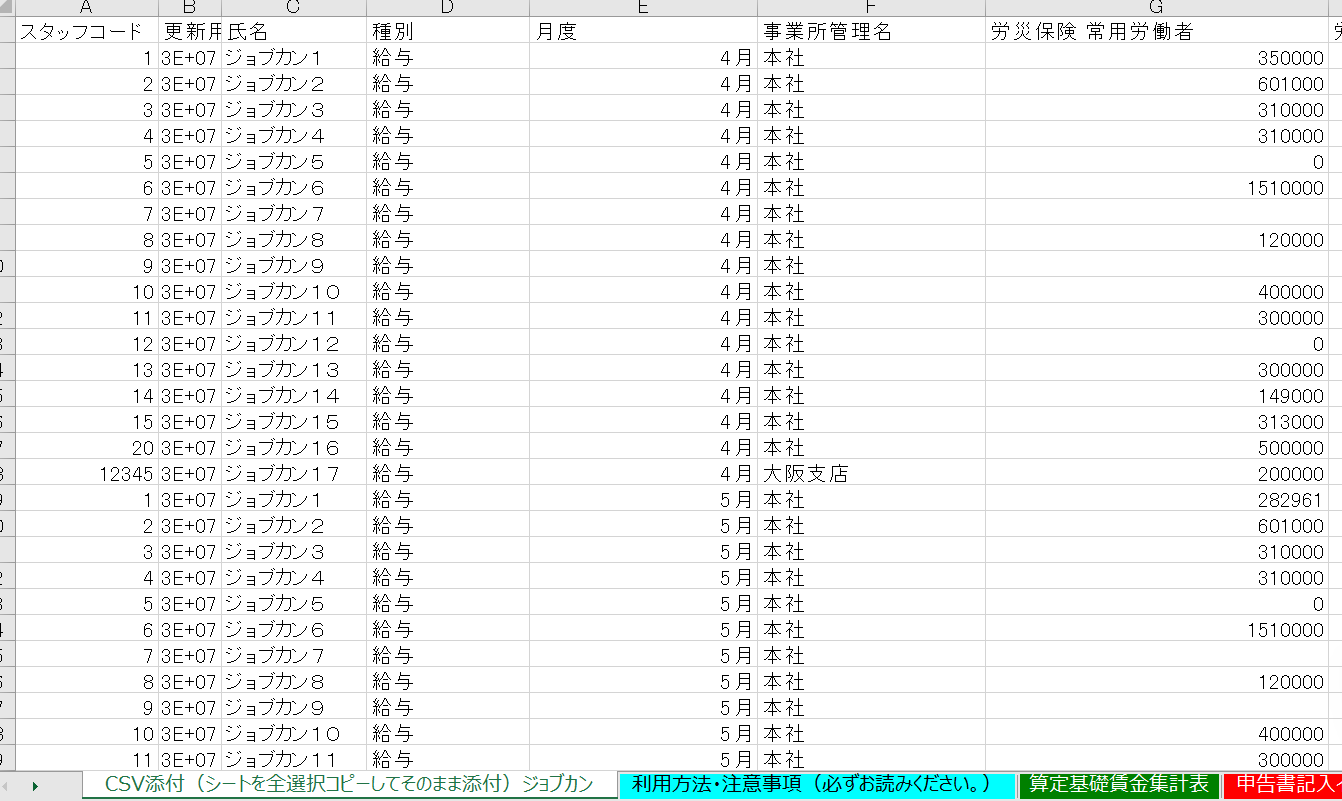Click the 月度 header cell
Screen dimensions: 1342x801
(x=643, y=31)
